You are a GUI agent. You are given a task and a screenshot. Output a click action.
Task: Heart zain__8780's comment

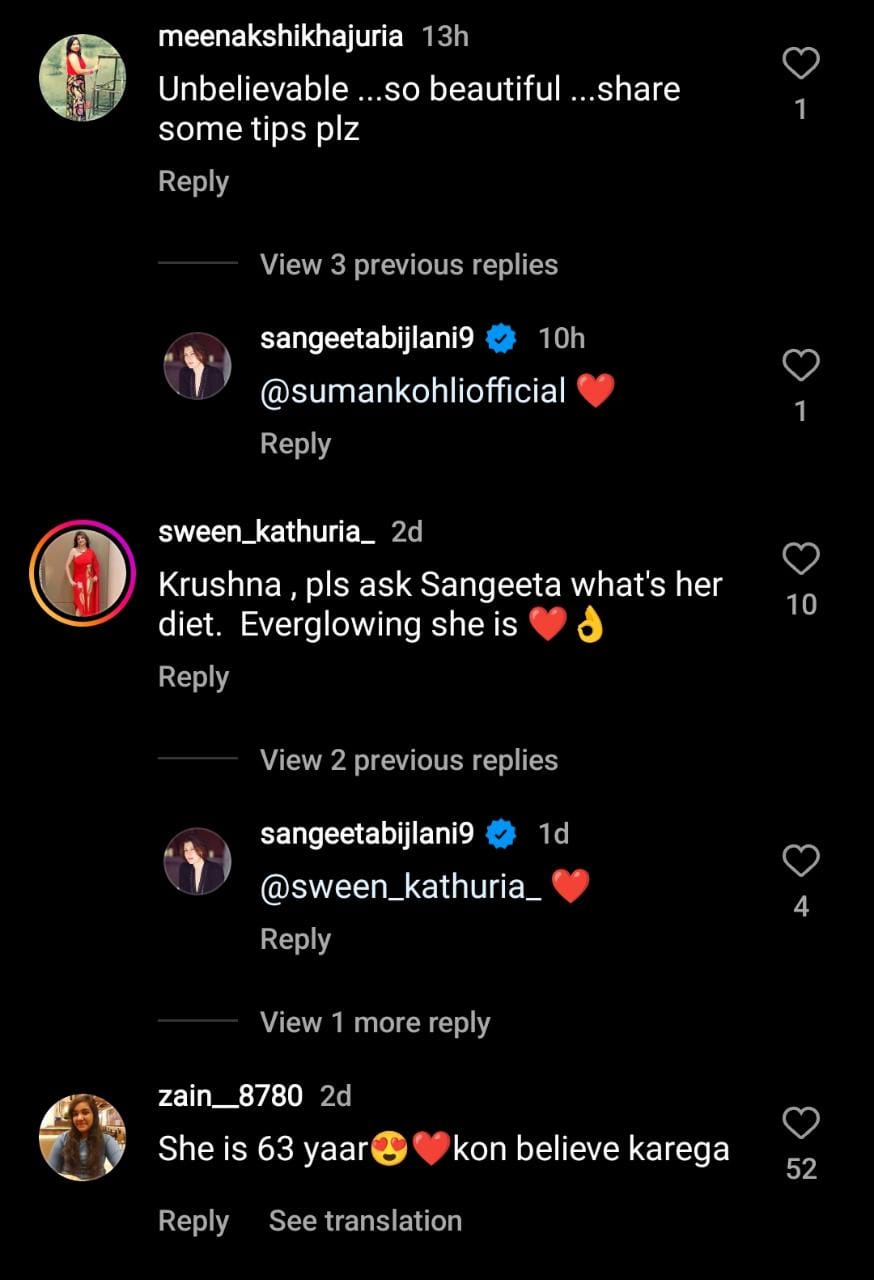coord(800,1124)
